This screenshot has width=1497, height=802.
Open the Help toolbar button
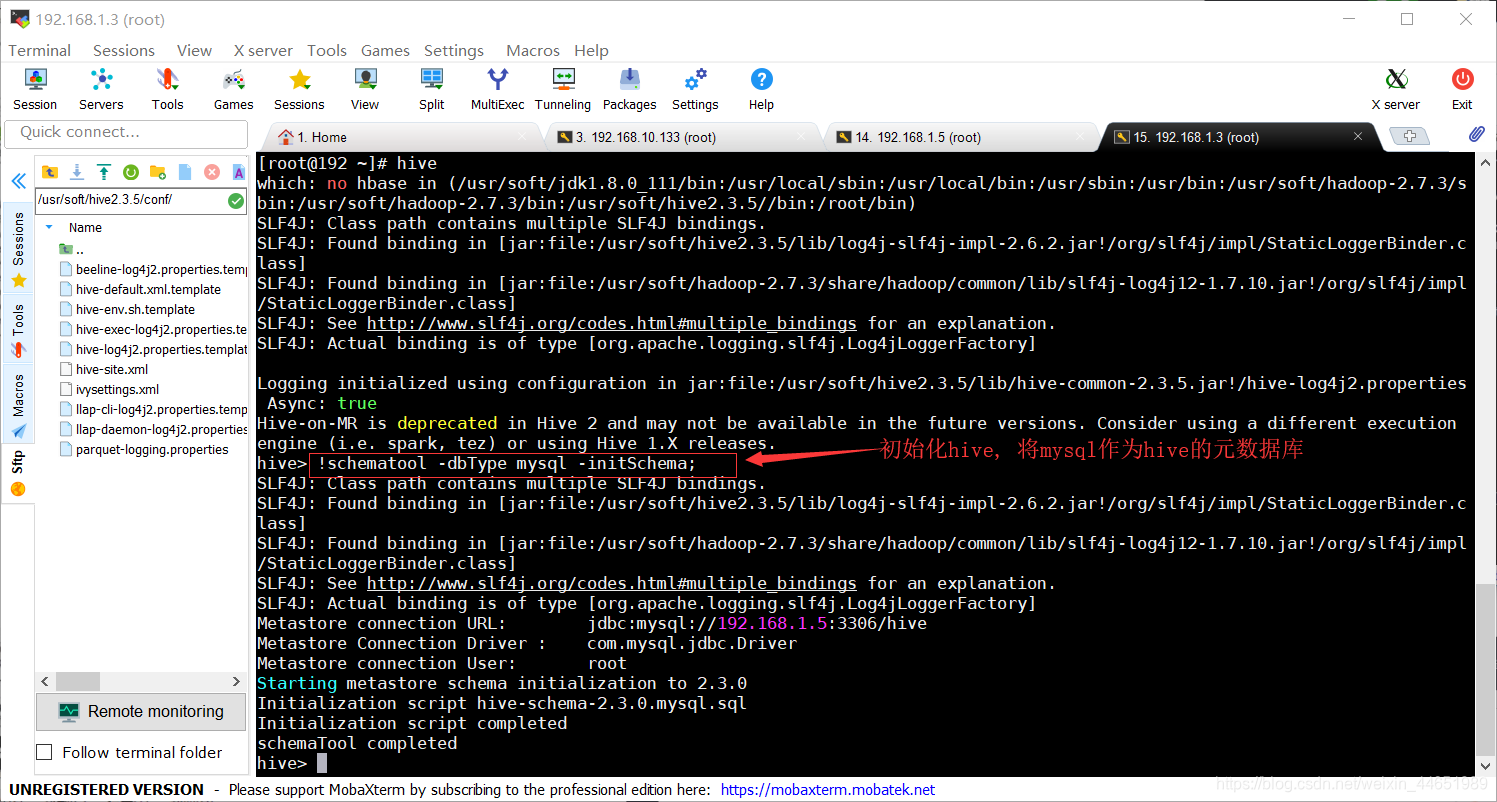(761, 89)
